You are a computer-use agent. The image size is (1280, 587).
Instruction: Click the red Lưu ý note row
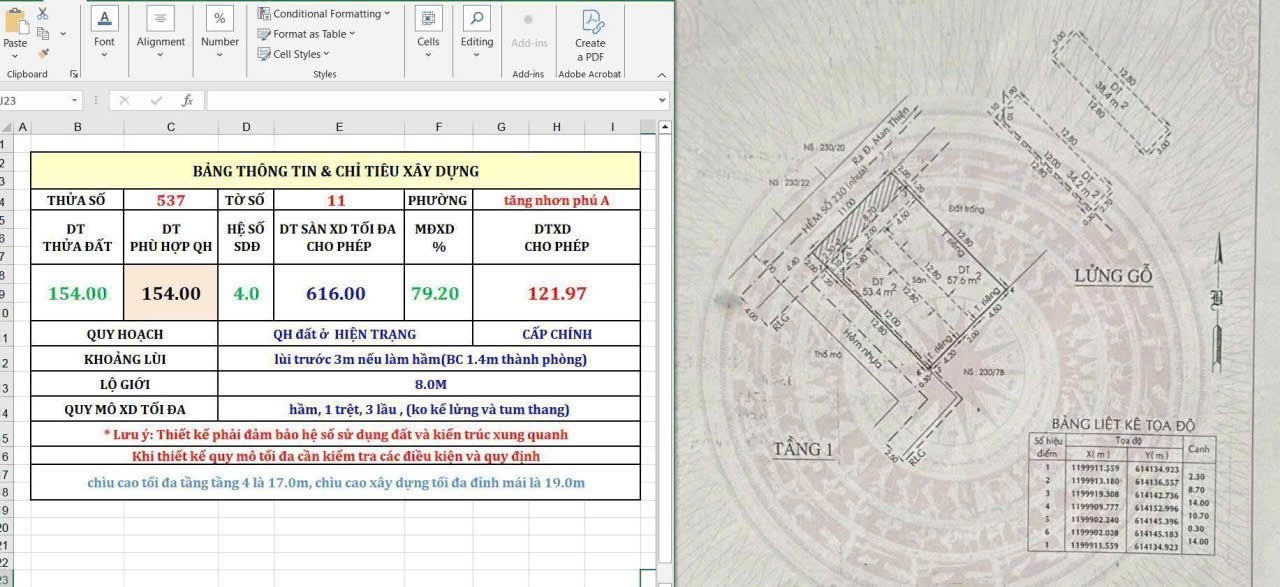pos(335,434)
